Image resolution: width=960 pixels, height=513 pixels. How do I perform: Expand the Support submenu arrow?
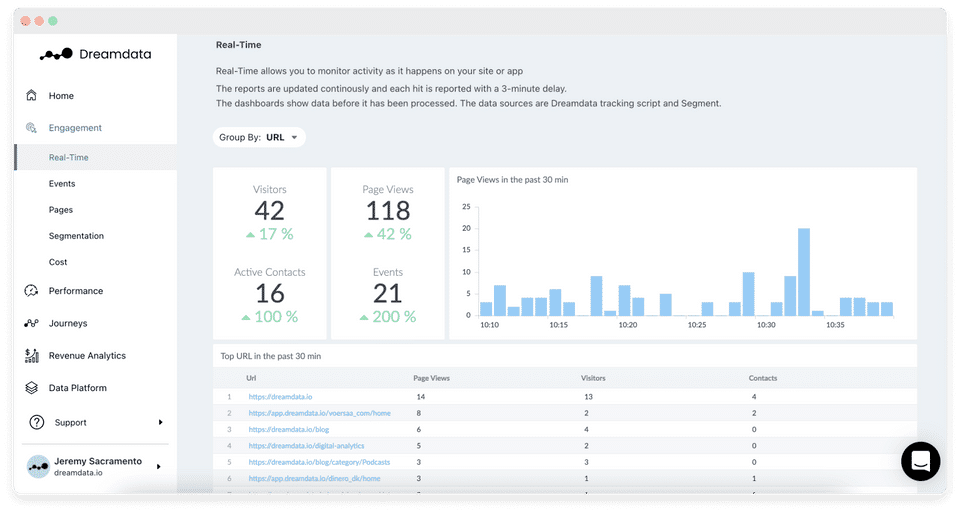point(160,422)
